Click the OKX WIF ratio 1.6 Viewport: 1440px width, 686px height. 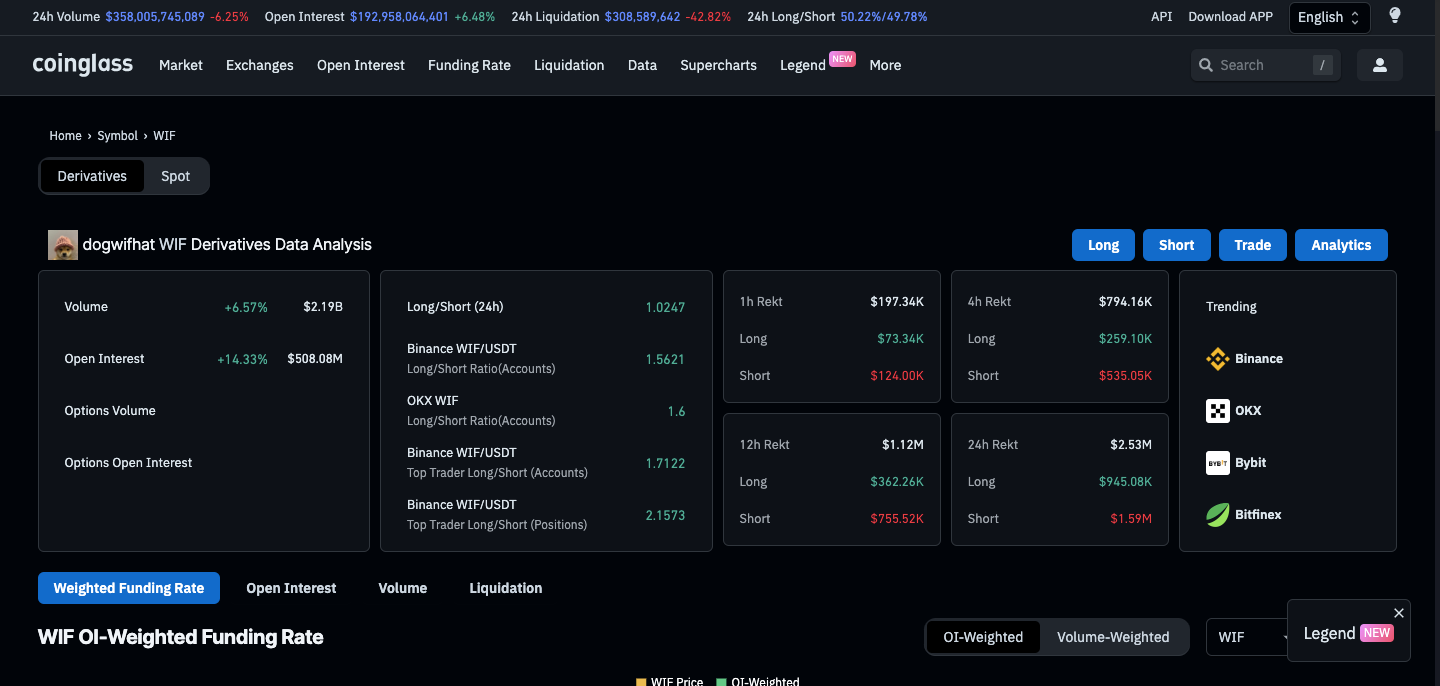coord(676,411)
